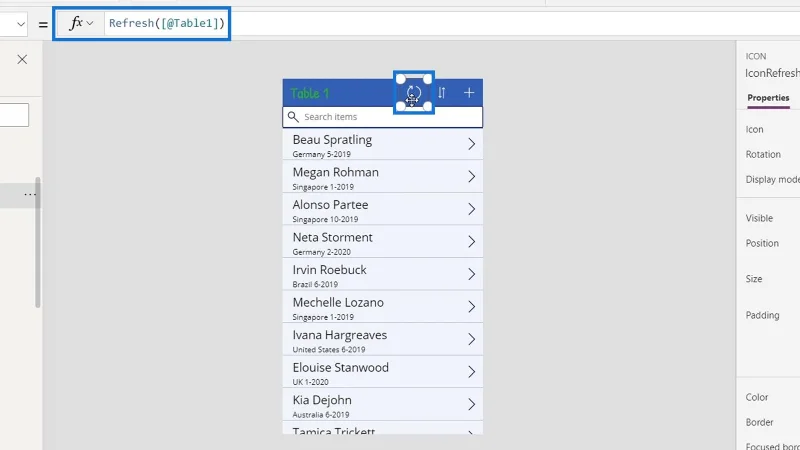Click the Visible property label
The image size is (800, 450).
tap(759, 218)
